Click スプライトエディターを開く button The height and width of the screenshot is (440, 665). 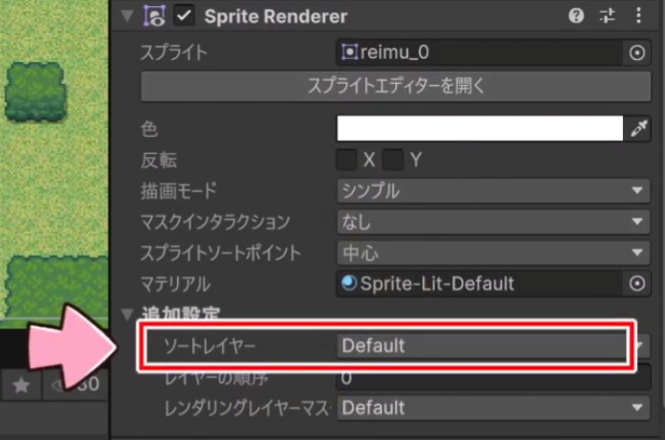coord(396,86)
